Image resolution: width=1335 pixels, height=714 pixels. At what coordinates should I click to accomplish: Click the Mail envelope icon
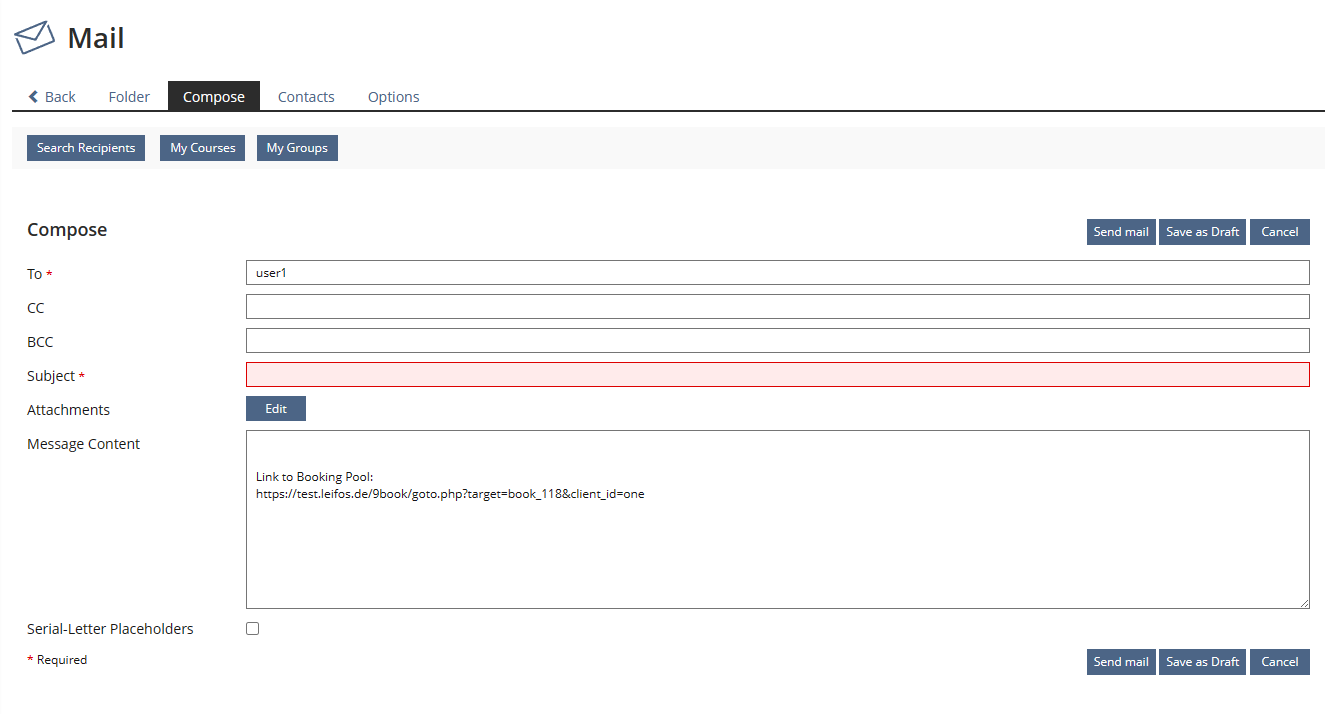(x=34, y=38)
